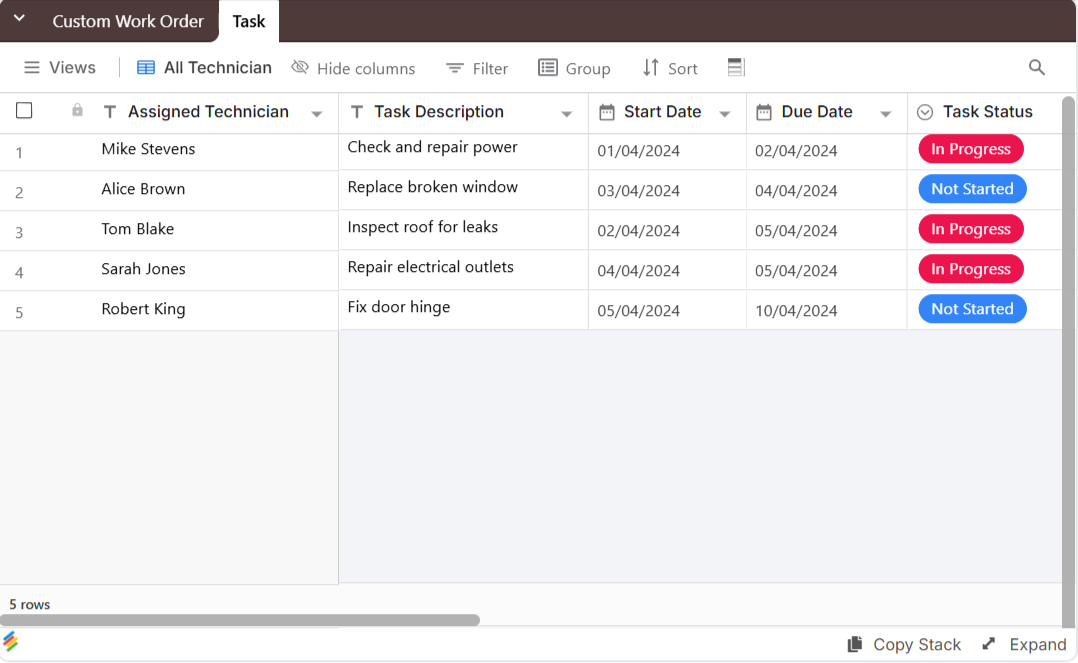Click 'Replace broken window' cell
1078x663 pixels.
[x=463, y=191]
